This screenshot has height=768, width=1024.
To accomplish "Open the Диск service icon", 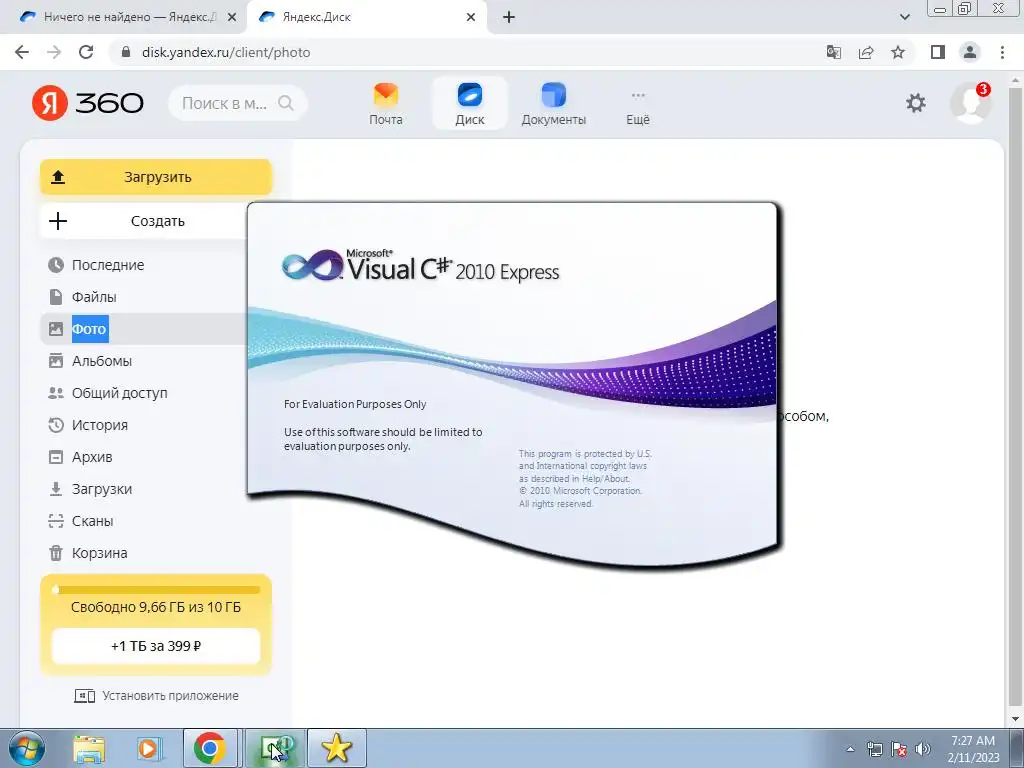I will pyautogui.click(x=470, y=104).
